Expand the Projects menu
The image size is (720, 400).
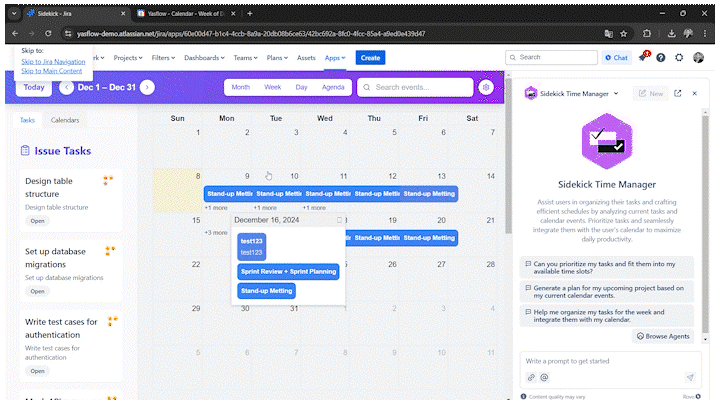[128, 58]
